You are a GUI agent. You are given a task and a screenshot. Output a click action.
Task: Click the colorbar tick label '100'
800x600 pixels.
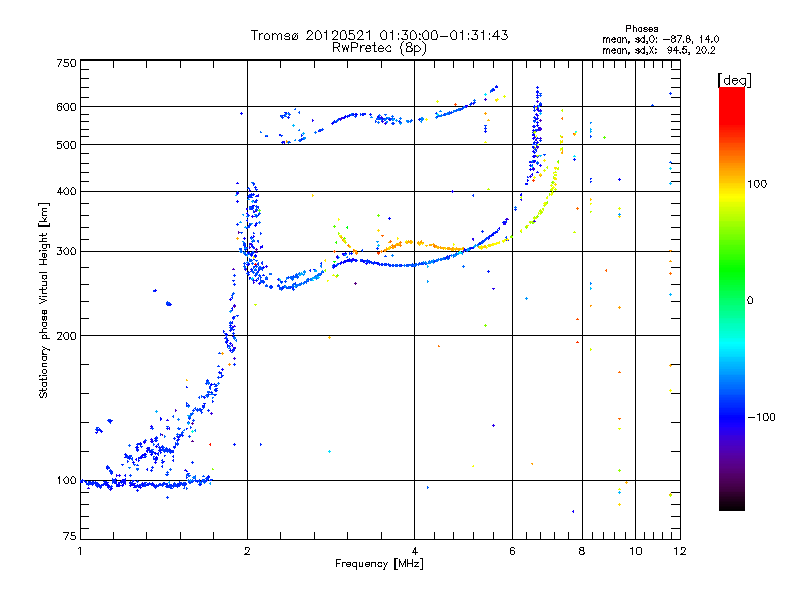757,184
